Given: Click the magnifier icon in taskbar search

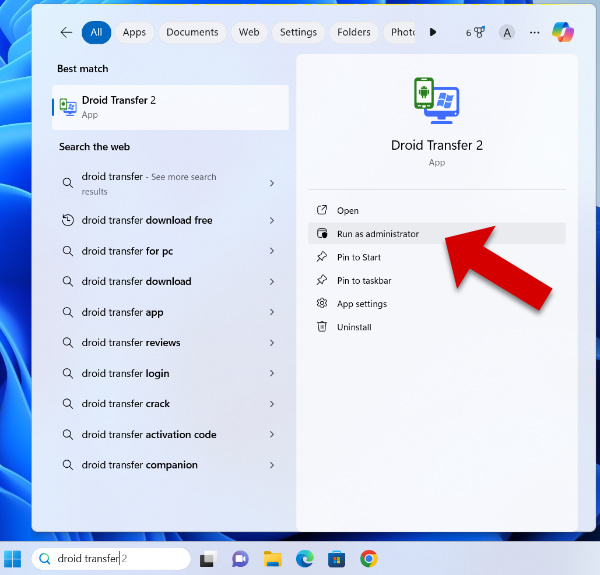Looking at the screenshot, I should [x=45, y=559].
